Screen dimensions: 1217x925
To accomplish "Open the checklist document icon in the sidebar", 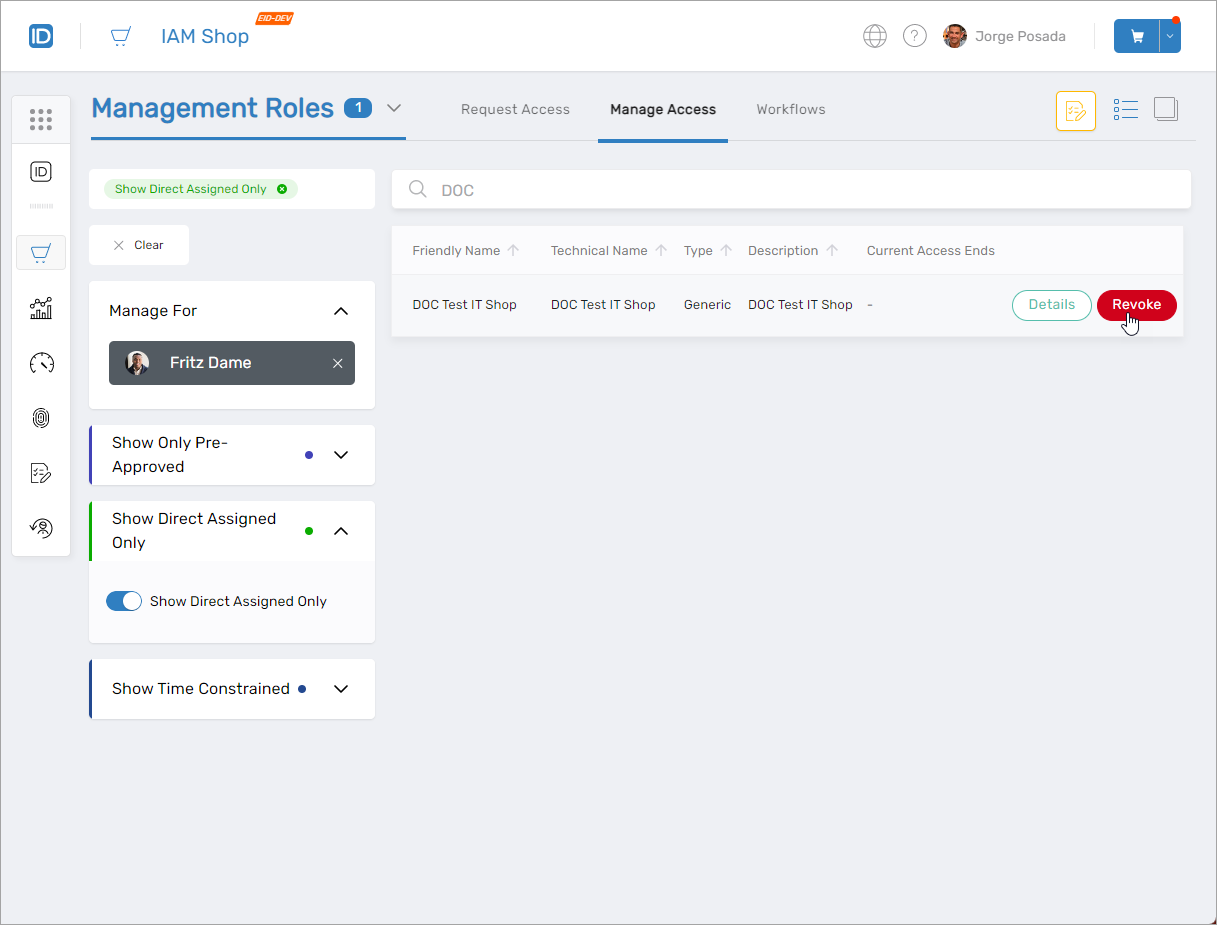I will (x=41, y=472).
